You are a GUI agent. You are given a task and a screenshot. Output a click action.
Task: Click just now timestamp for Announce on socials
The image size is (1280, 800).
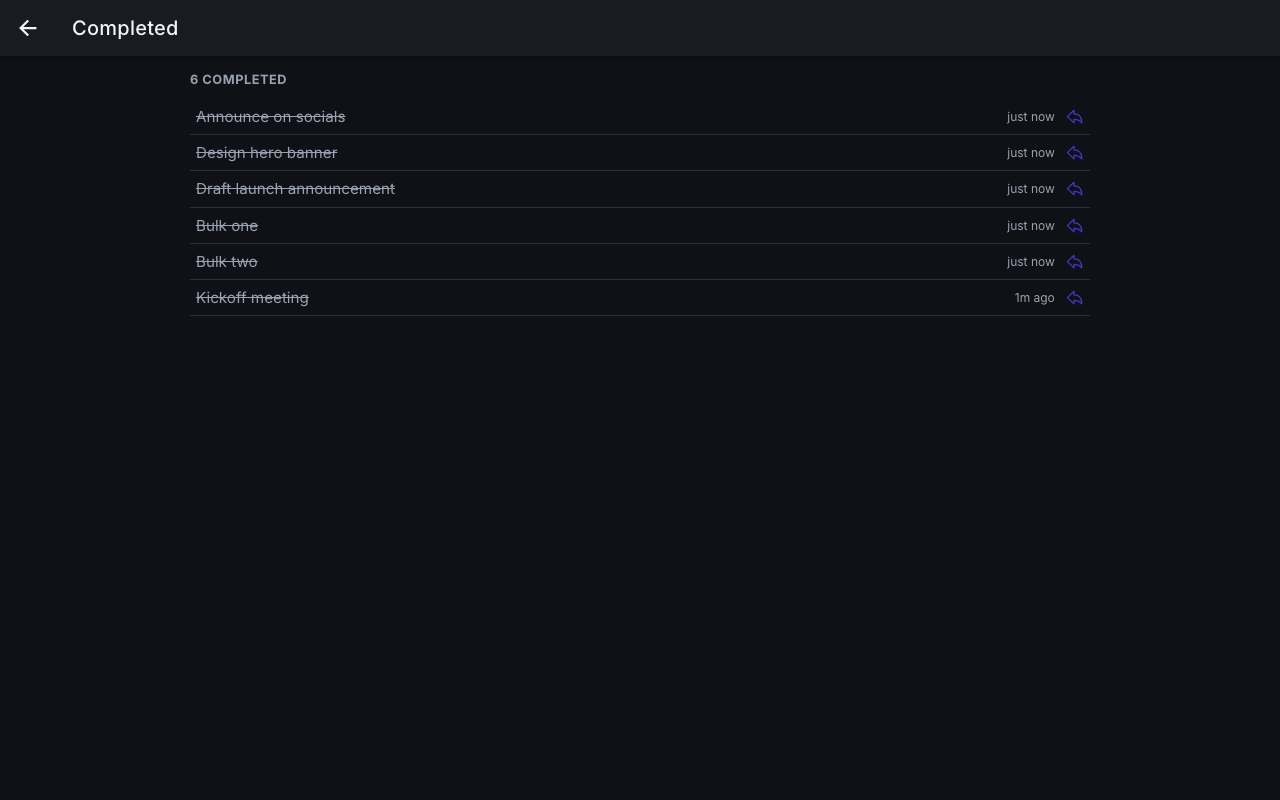point(1030,117)
